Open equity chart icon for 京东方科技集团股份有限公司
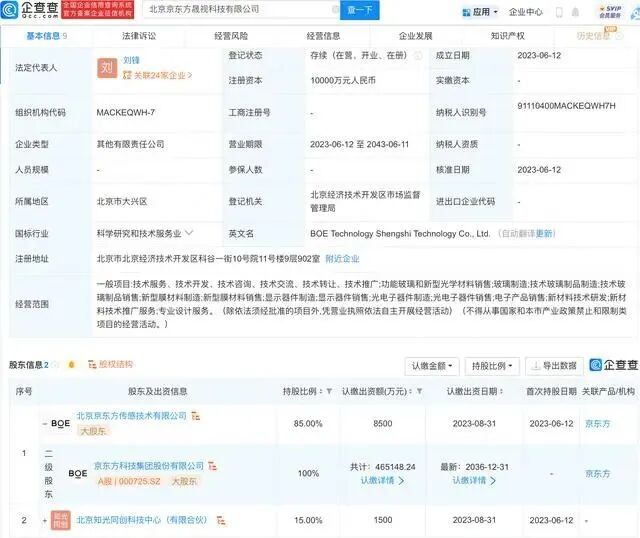 [213, 466]
